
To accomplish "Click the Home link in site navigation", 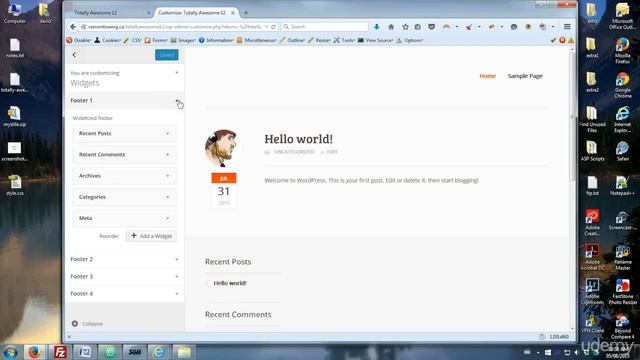I will 487,76.
